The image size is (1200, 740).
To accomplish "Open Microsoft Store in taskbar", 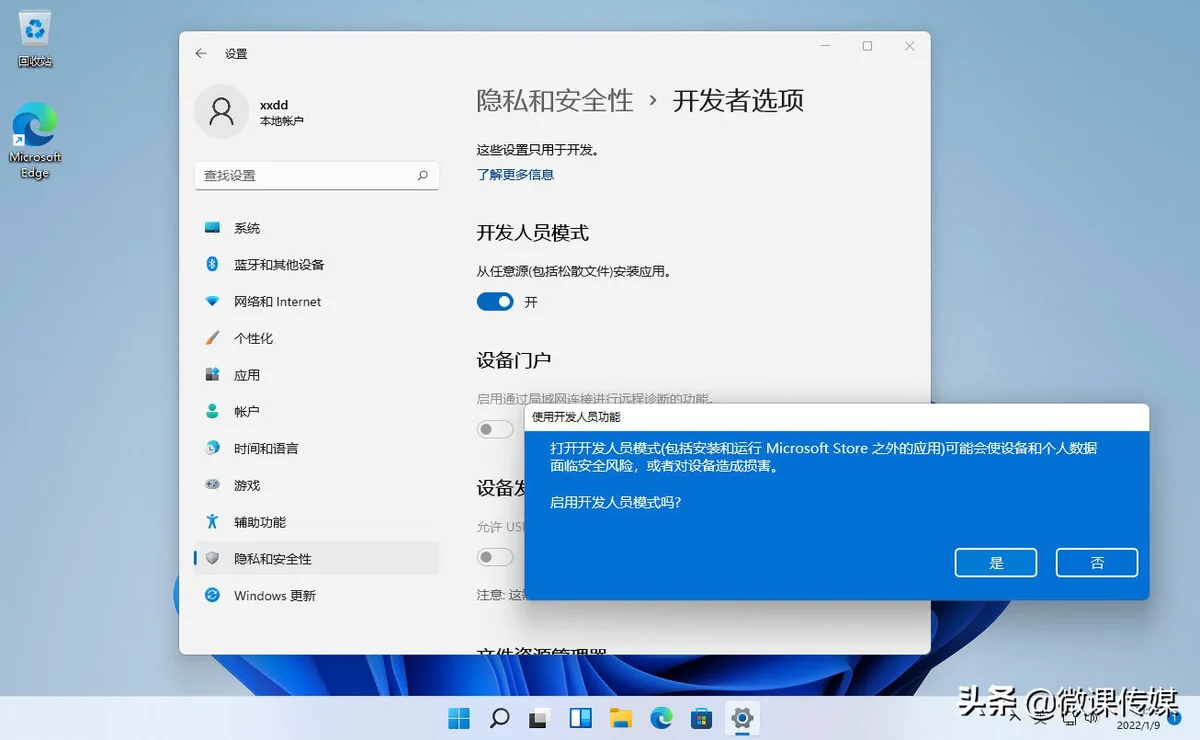I will 701,717.
